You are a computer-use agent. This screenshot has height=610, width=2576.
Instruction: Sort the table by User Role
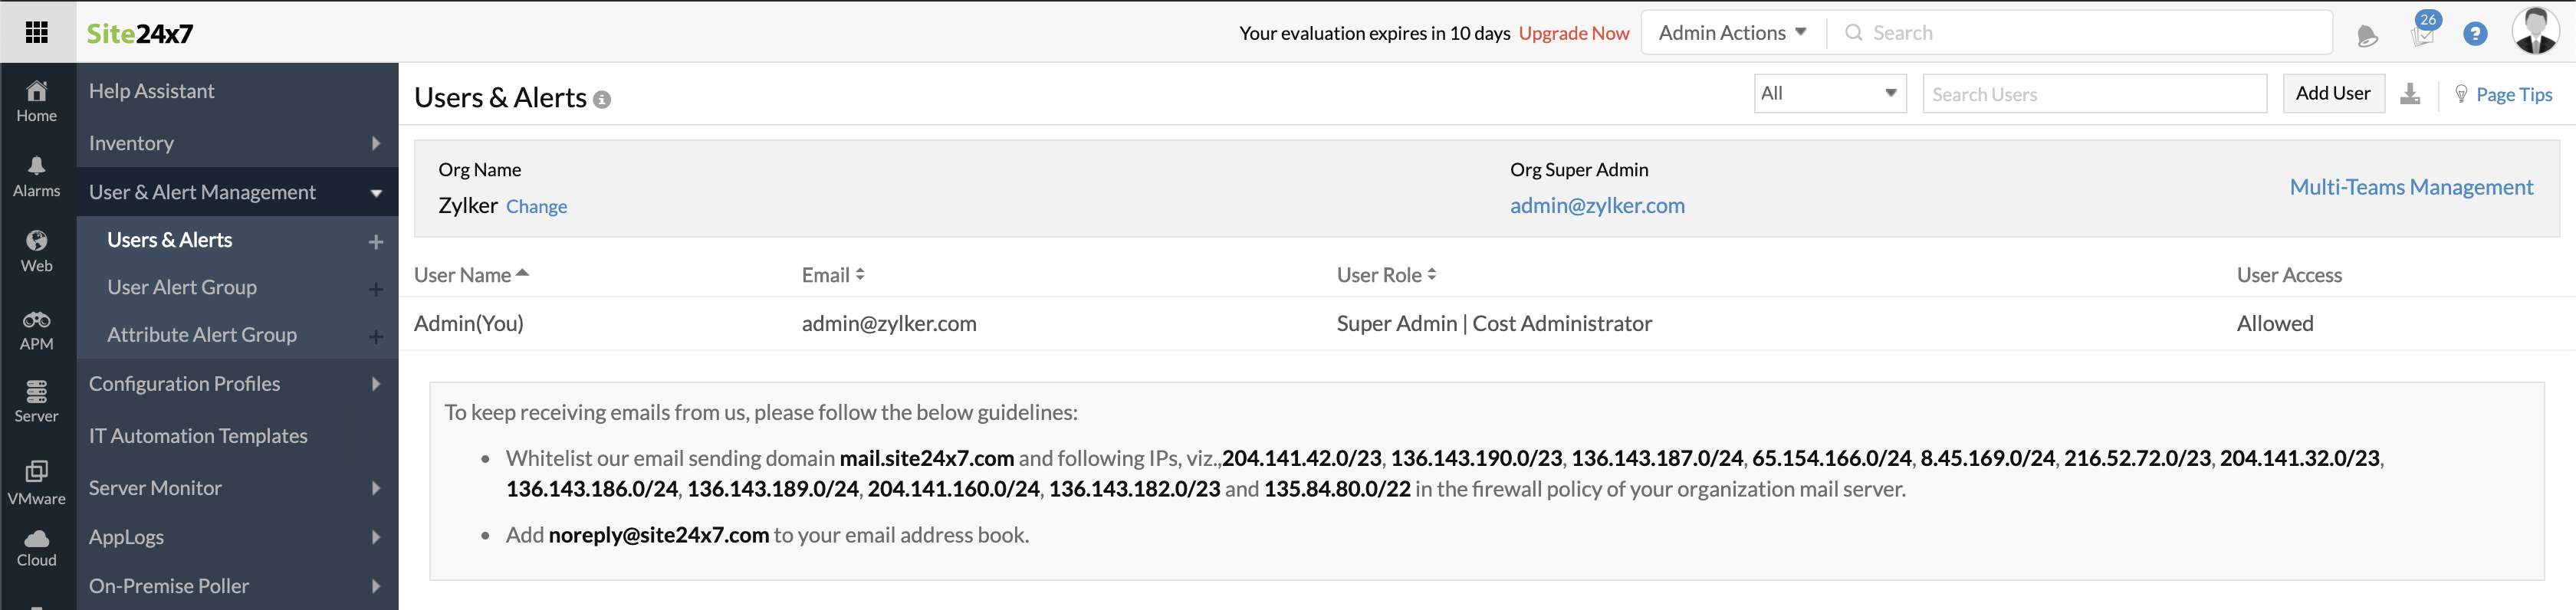[1386, 275]
